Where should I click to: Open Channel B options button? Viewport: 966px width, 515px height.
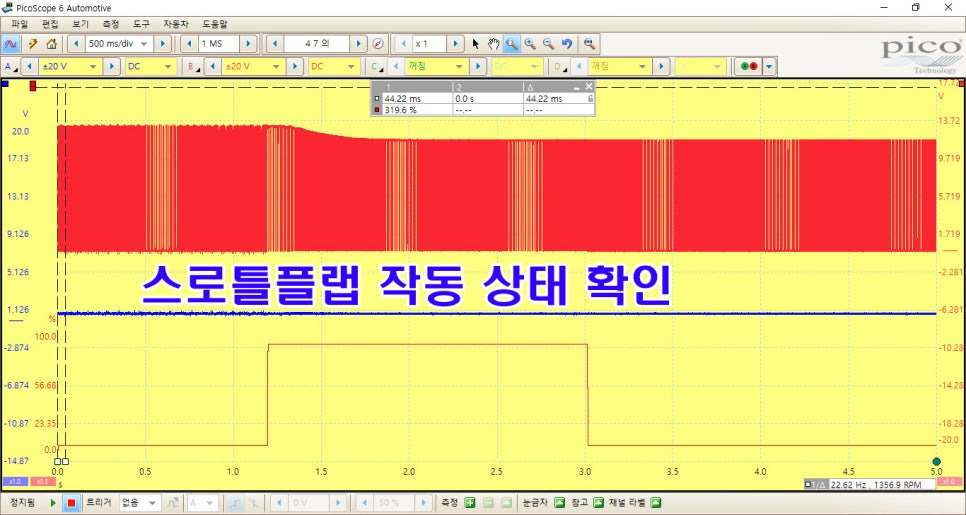193,67
